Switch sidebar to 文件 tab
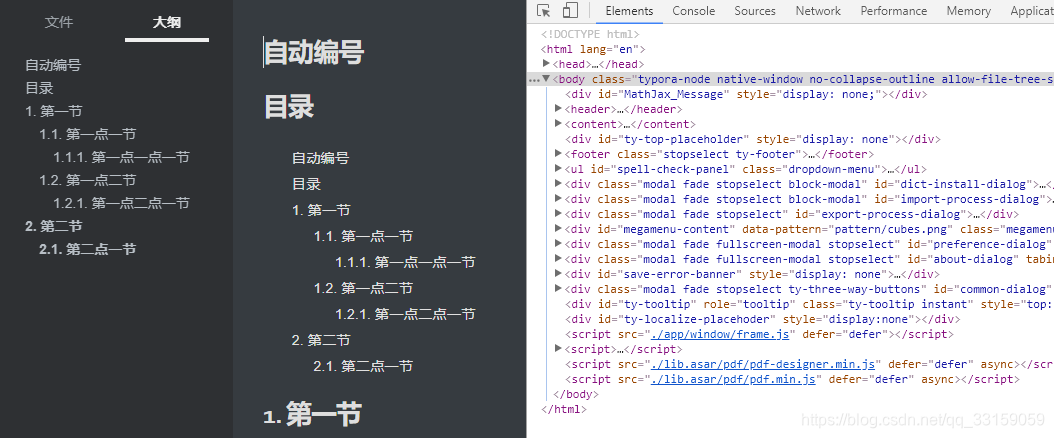The width and height of the screenshot is (1054, 438). [x=59, y=22]
